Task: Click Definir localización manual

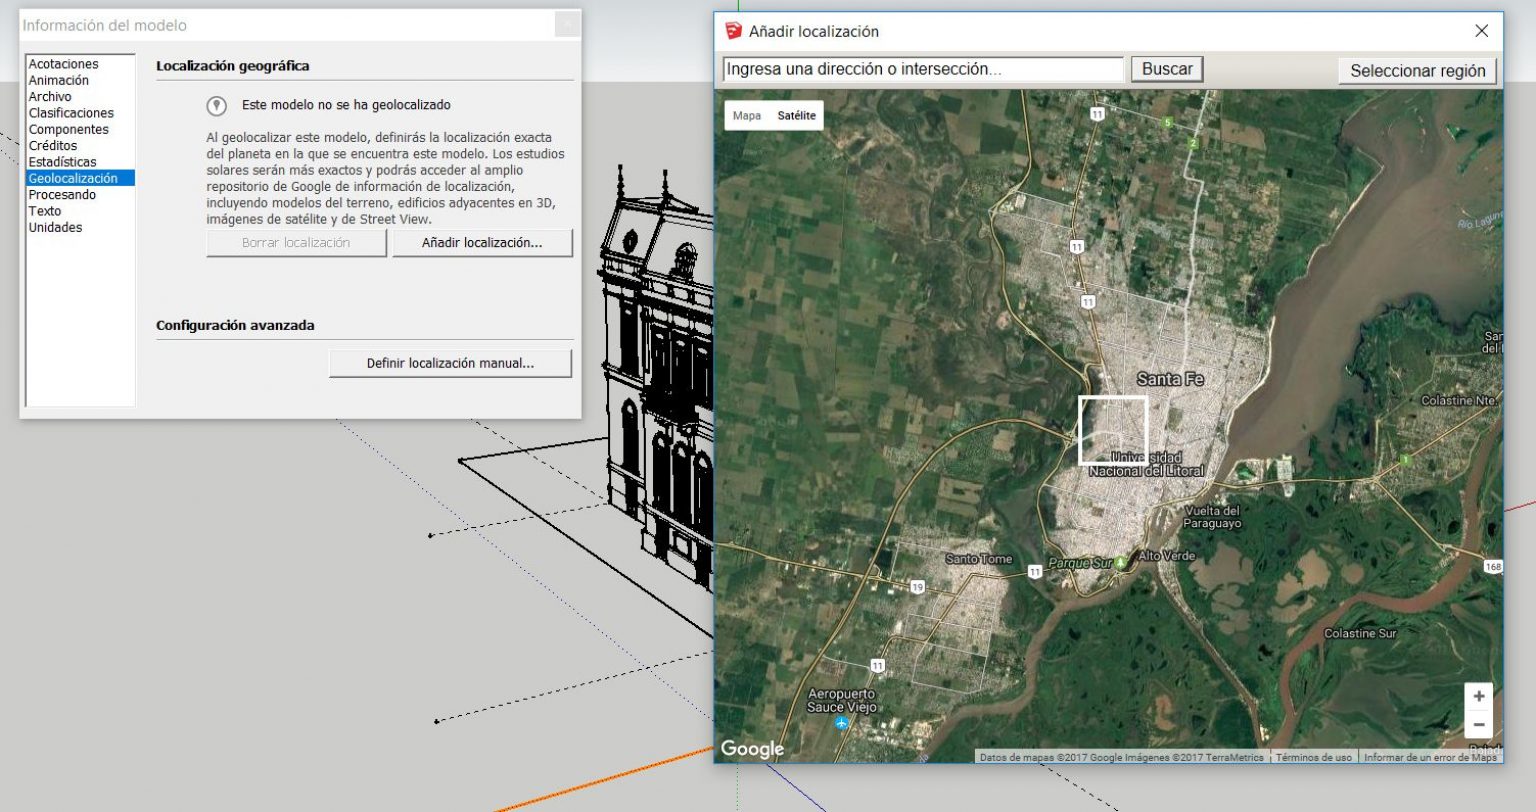Action: [449, 363]
